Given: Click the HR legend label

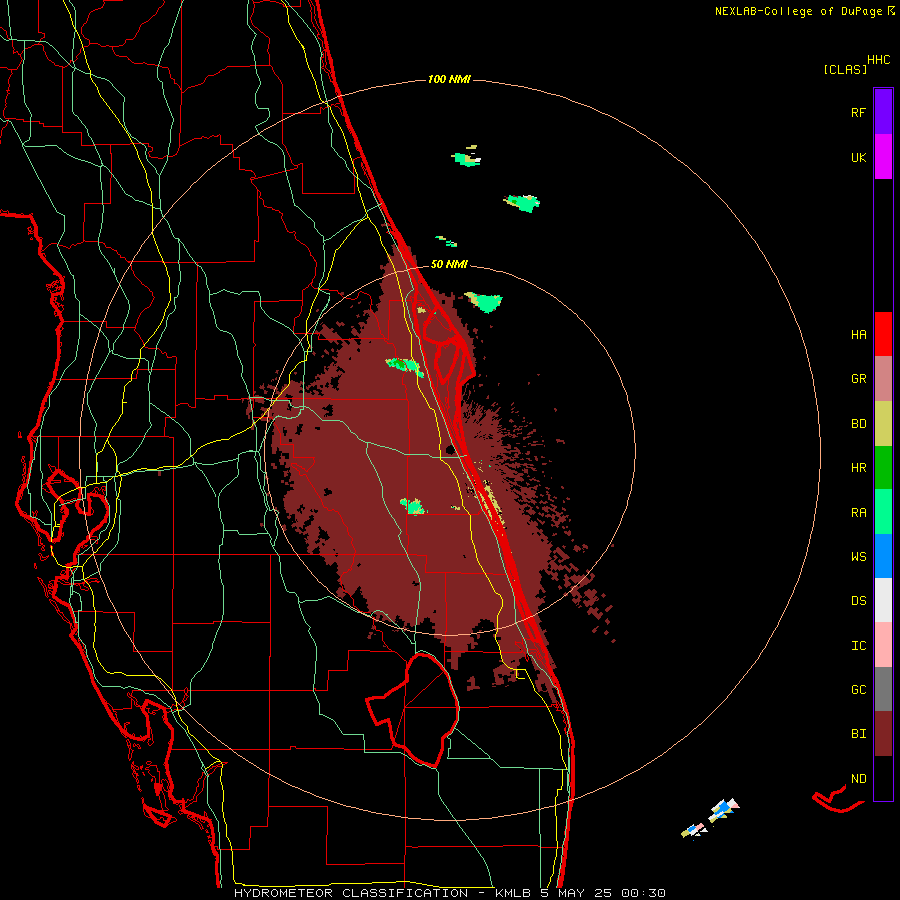Looking at the screenshot, I should (858, 468).
